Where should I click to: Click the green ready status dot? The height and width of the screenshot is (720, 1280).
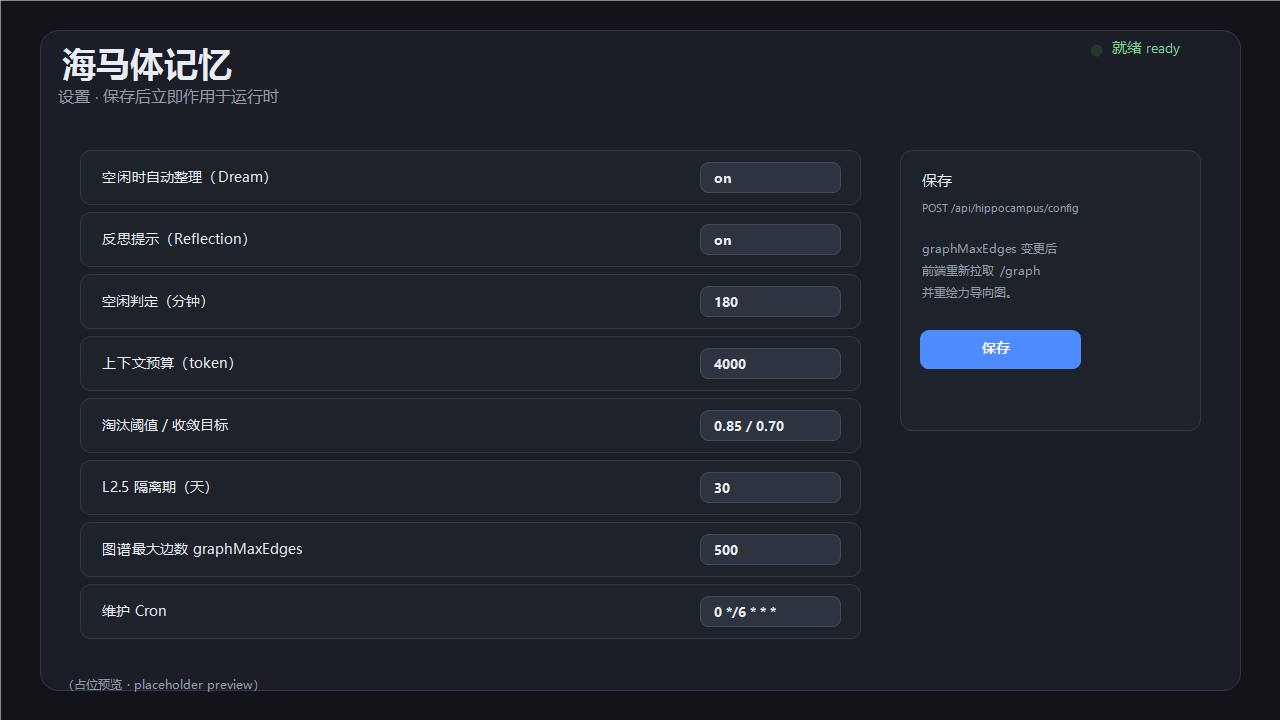[x=1097, y=50]
